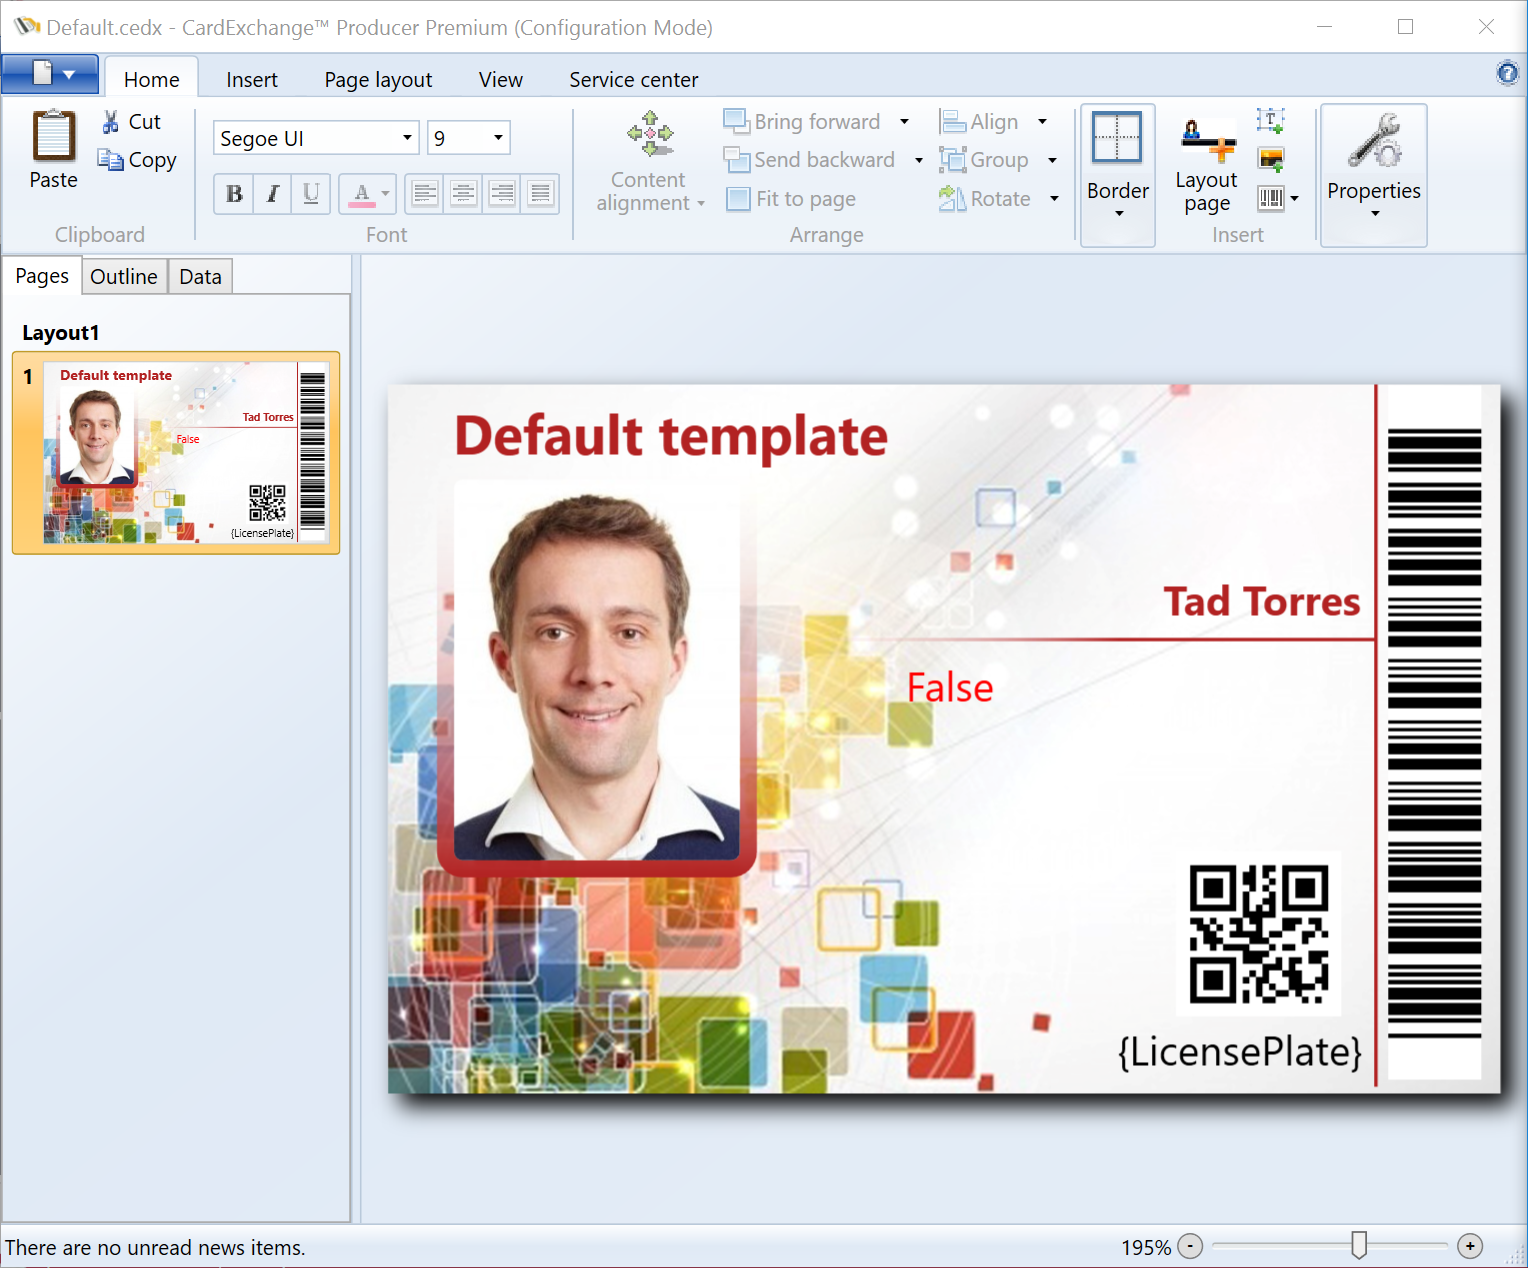Click Fit to page
Image resolution: width=1528 pixels, height=1268 pixels.
791,199
